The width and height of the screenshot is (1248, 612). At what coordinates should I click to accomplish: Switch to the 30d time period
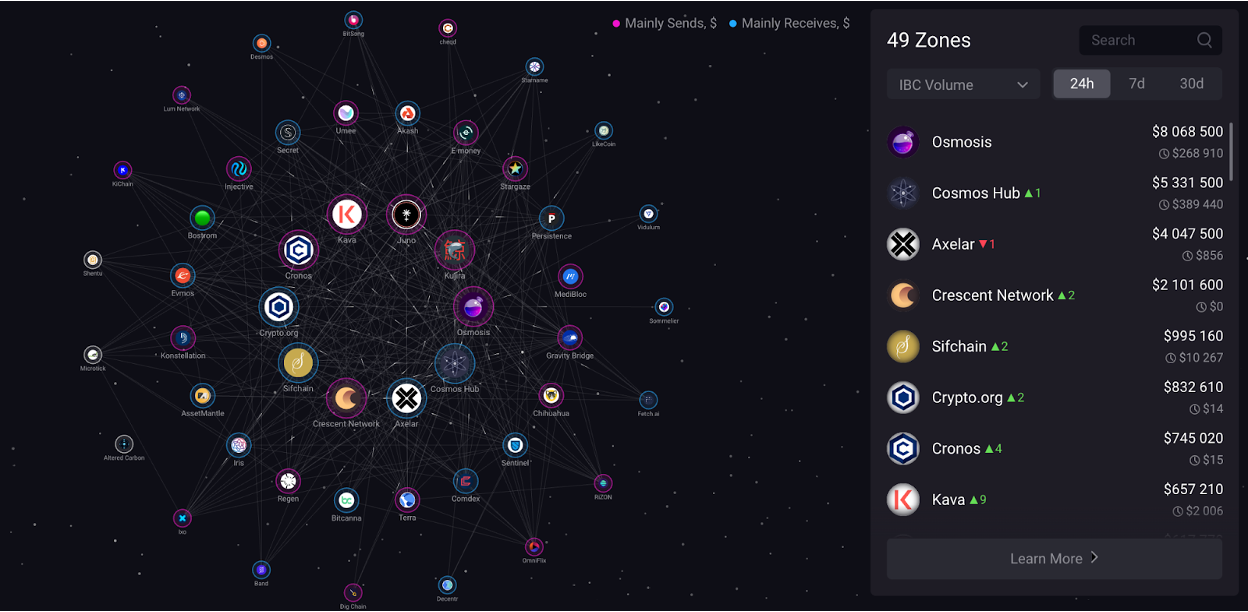click(x=1191, y=84)
